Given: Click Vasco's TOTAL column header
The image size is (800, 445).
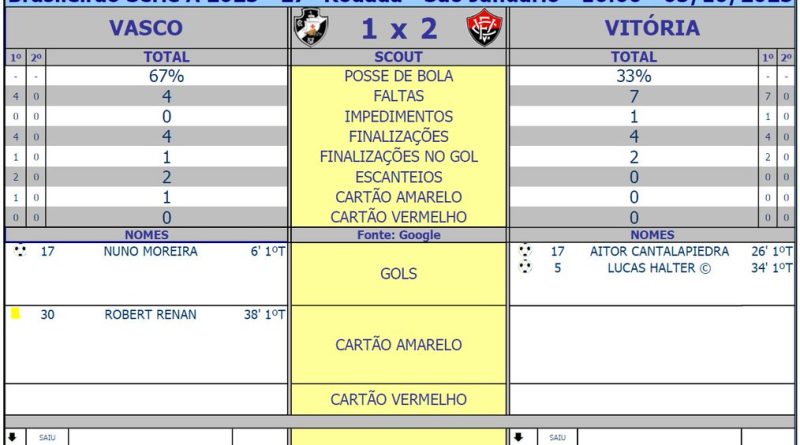Looking at the screenshot, I should click(x=166, y=57).
